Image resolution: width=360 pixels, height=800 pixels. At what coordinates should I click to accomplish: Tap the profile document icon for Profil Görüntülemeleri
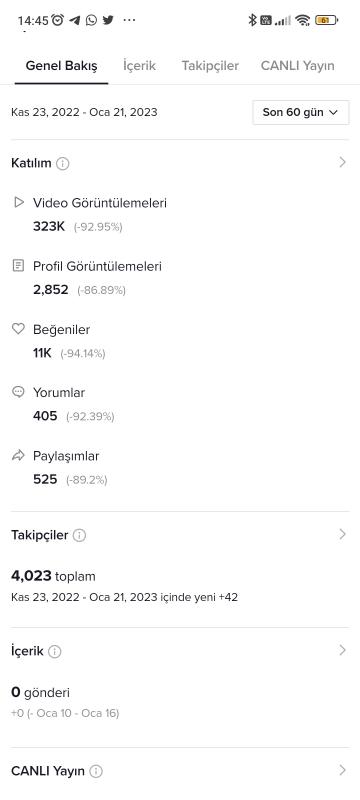coord(18,265)
